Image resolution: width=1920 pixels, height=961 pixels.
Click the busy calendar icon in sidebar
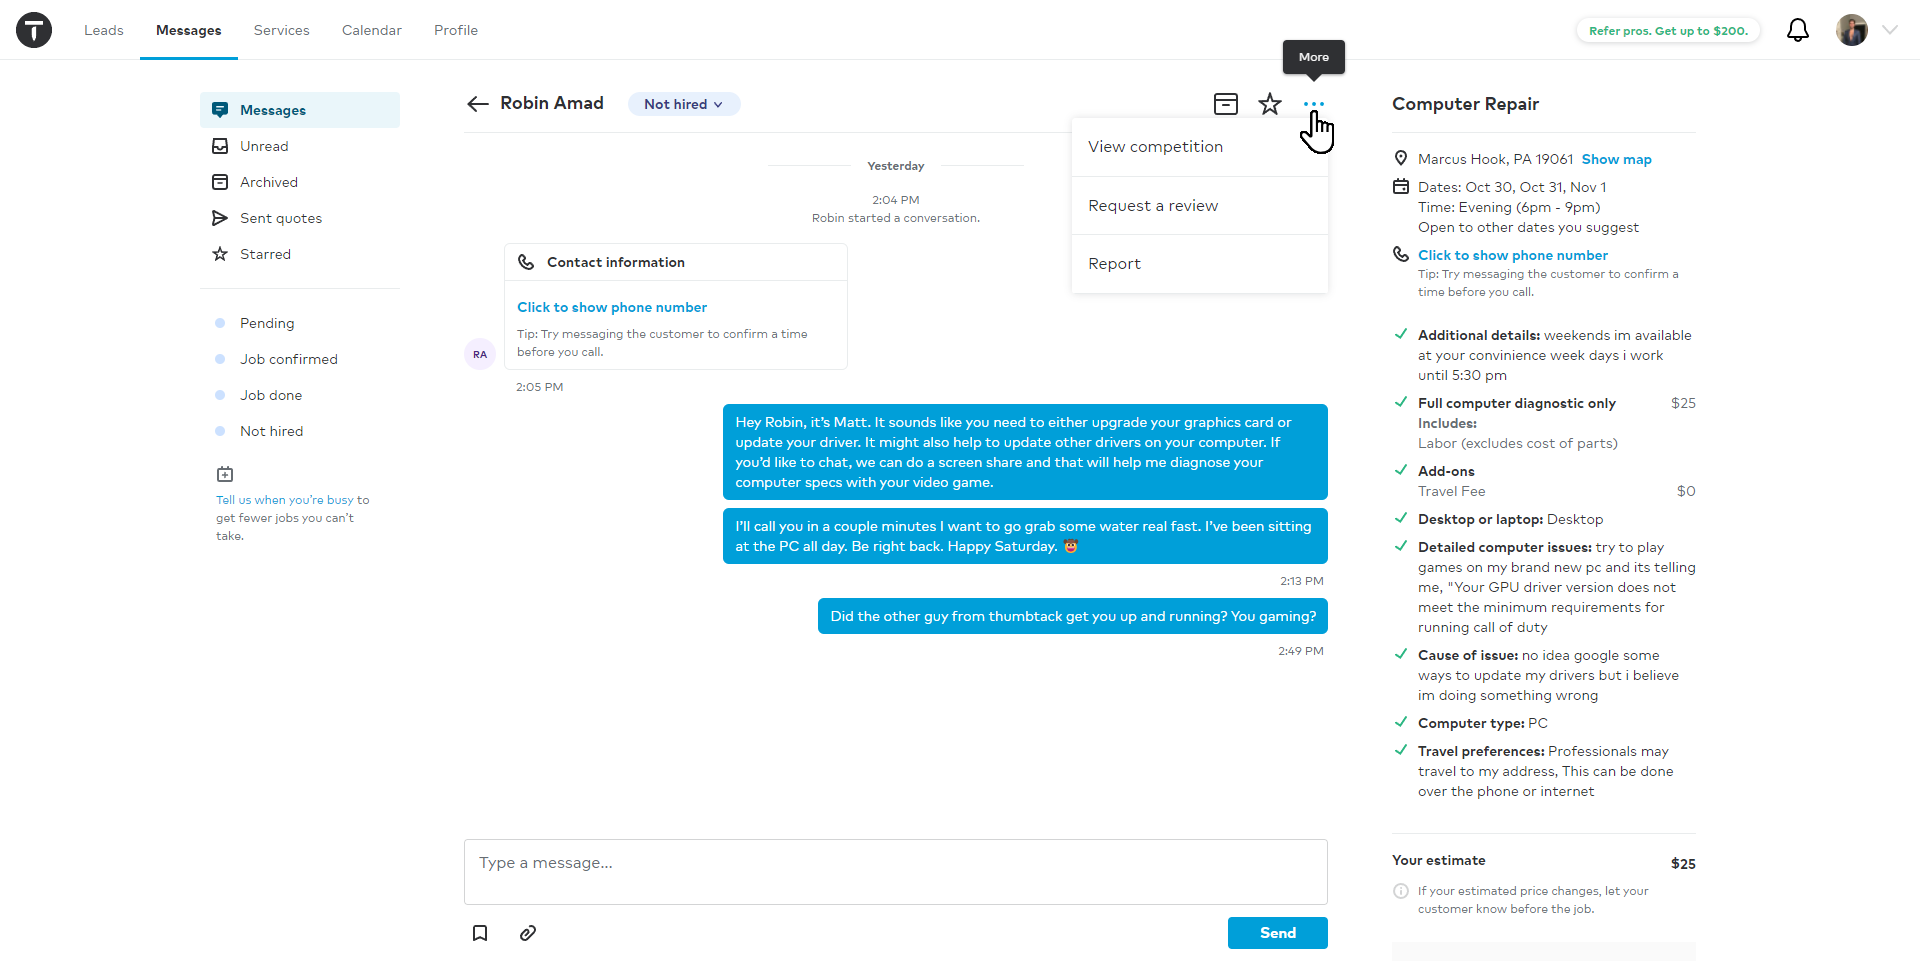pos(225,474)
